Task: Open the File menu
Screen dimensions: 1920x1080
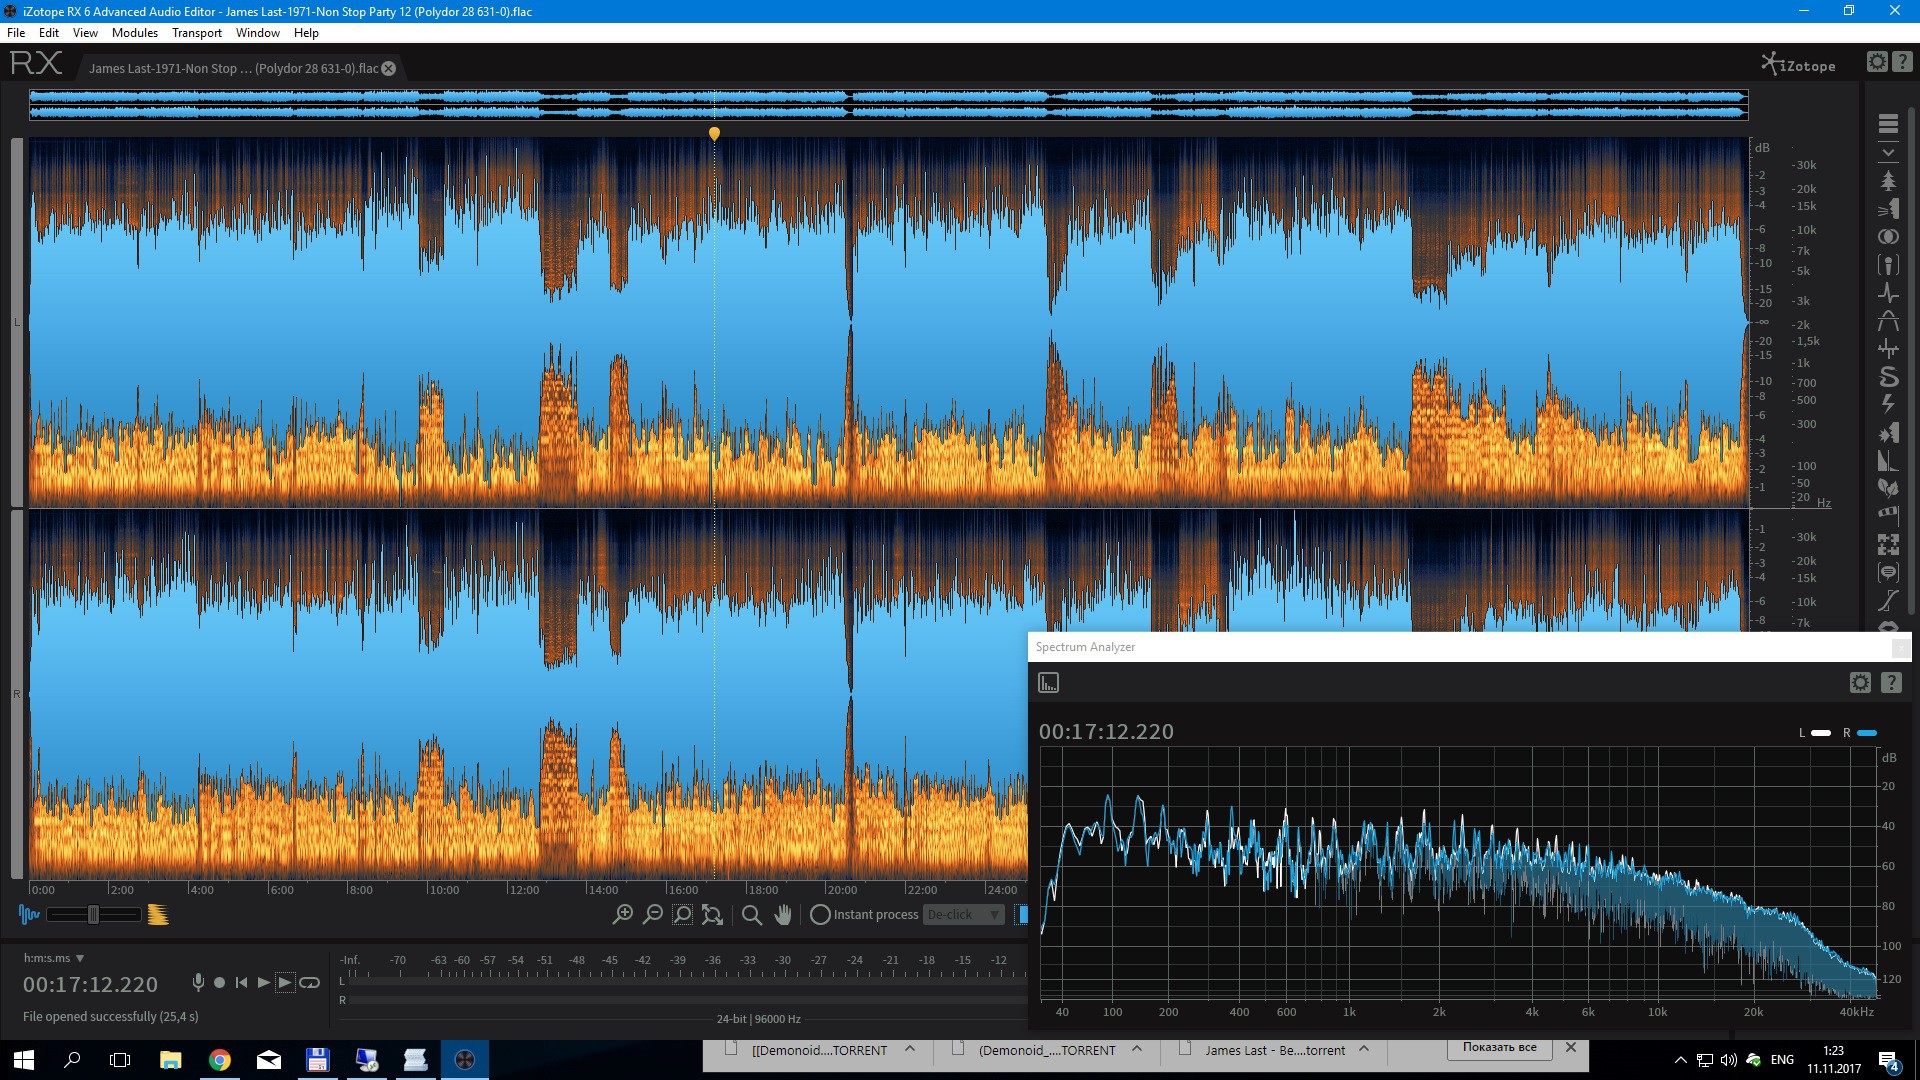Action: pyautogui.click(x=16, y=33)
